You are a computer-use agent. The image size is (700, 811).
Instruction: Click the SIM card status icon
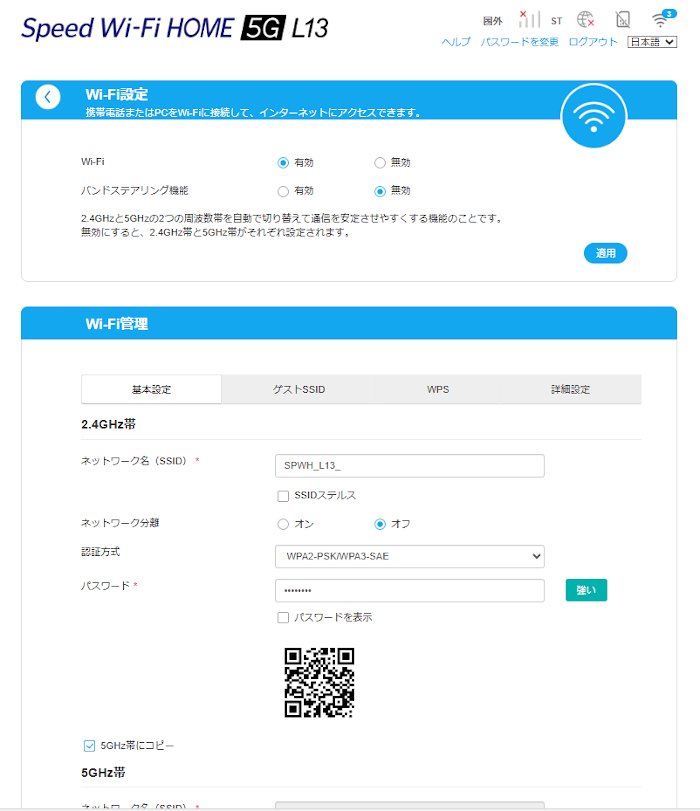(623, 19)
